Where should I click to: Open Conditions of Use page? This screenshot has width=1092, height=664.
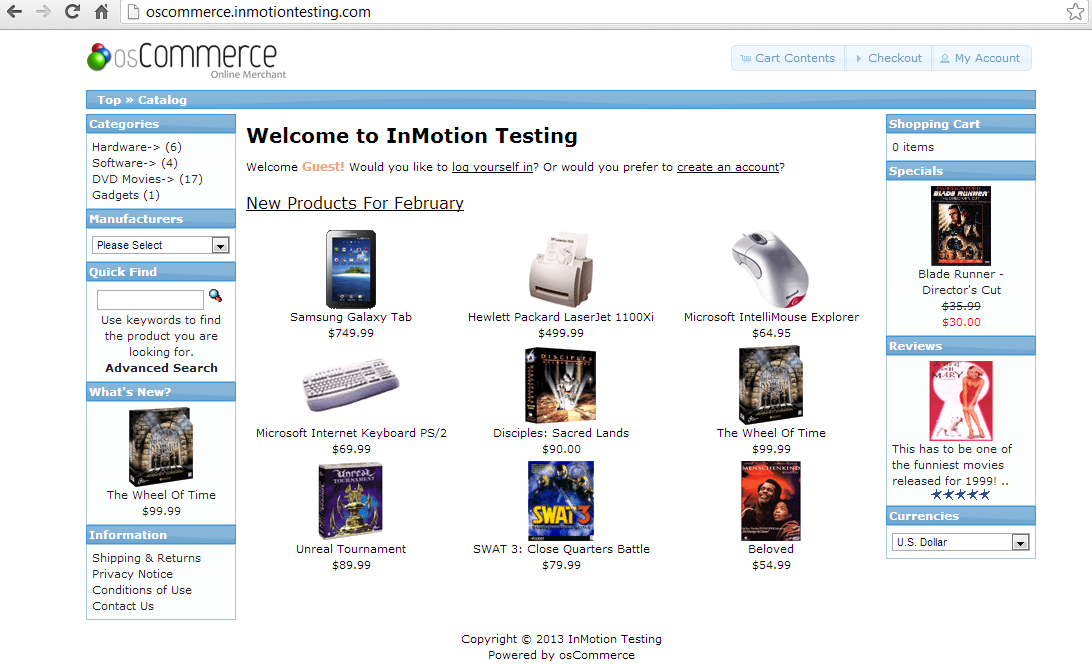[142, 590]
